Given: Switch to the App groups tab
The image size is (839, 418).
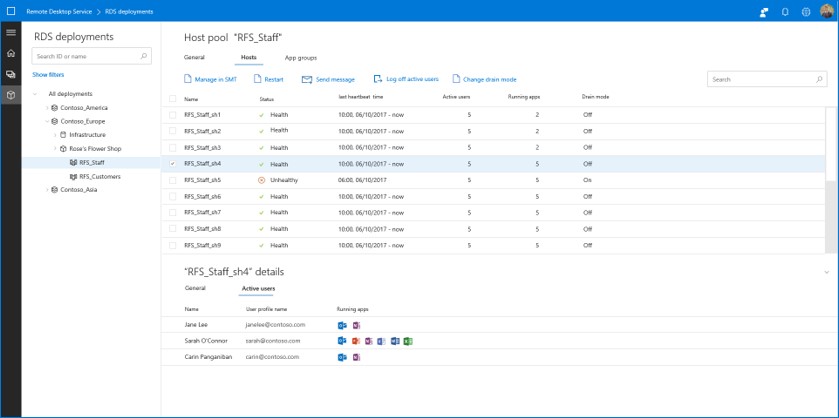Looking at the screenshot, I should pos(301,57).
